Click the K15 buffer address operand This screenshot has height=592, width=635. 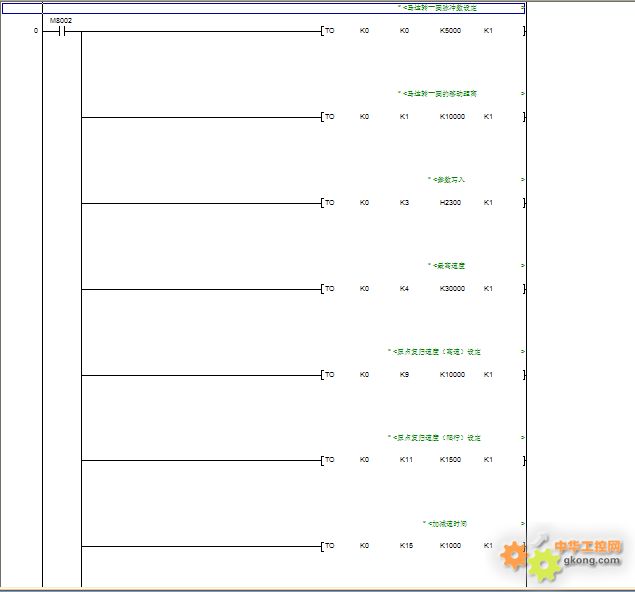tap(406, 545)
